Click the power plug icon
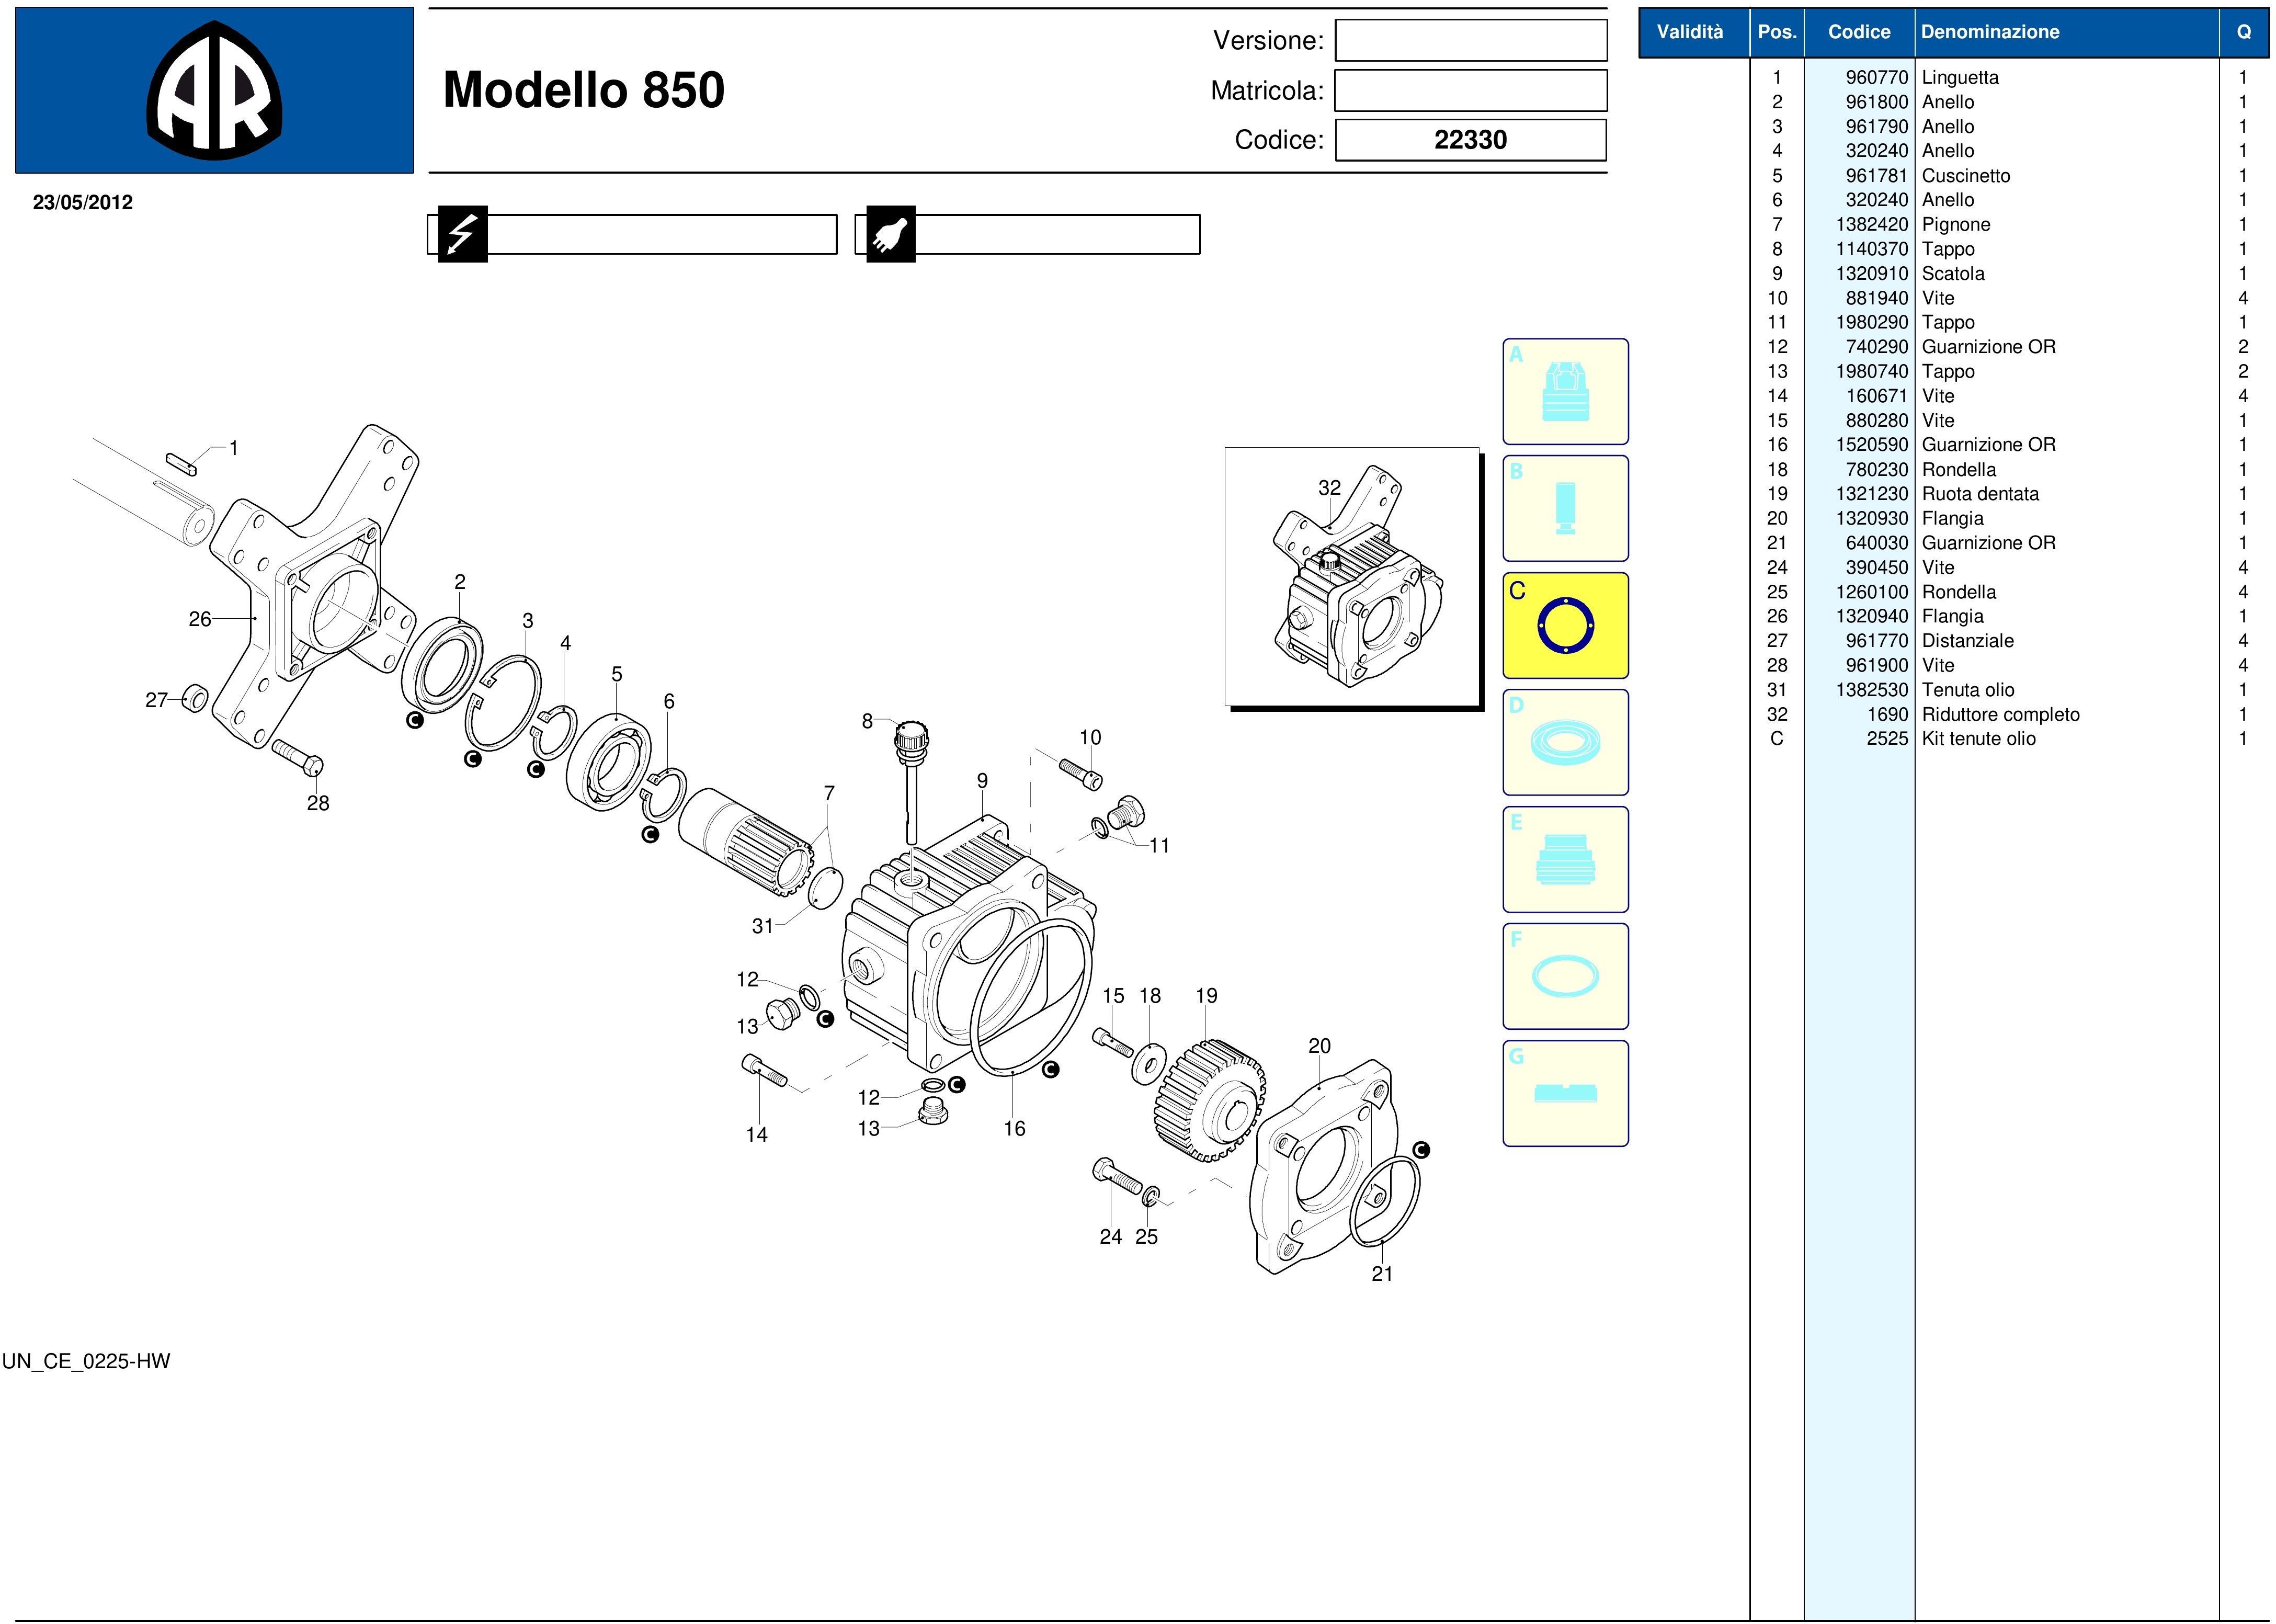 point(890,235)
